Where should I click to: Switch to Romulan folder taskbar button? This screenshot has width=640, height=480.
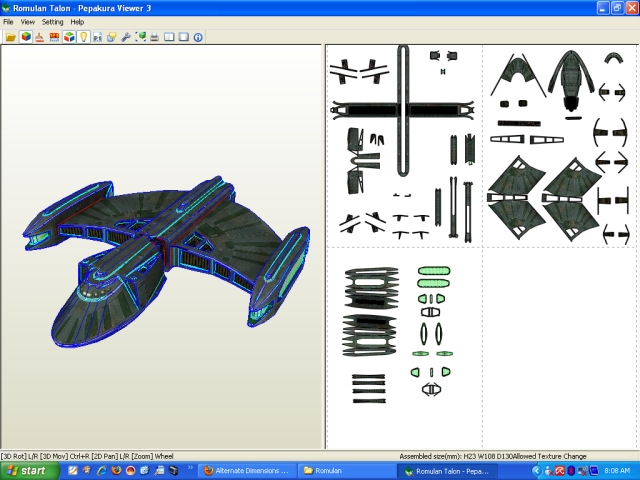pyautogui.click(x=346, y=471)
